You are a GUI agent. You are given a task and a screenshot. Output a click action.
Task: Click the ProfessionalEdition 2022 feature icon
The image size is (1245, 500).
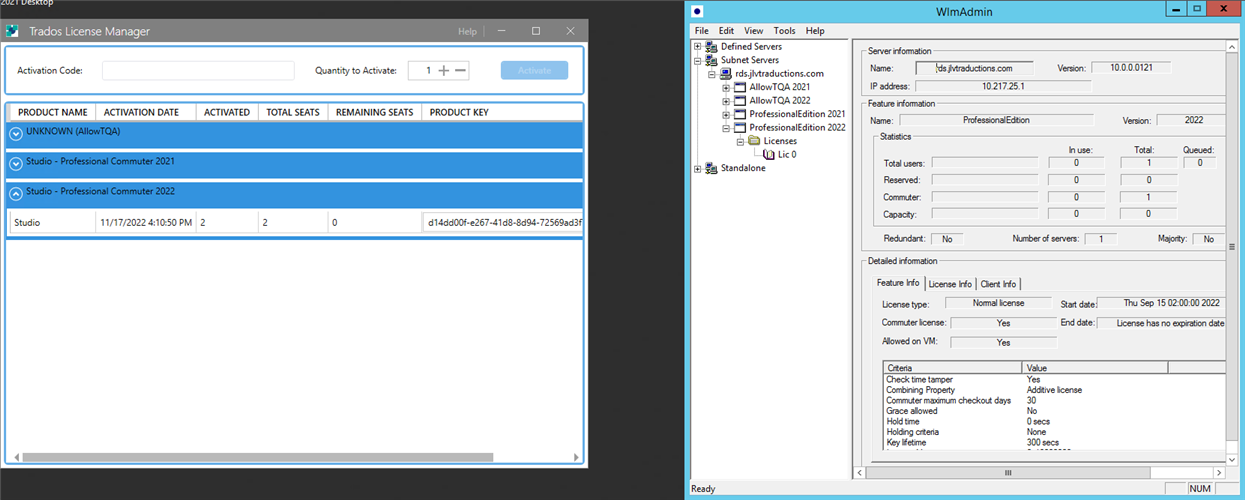click(740, 128)
